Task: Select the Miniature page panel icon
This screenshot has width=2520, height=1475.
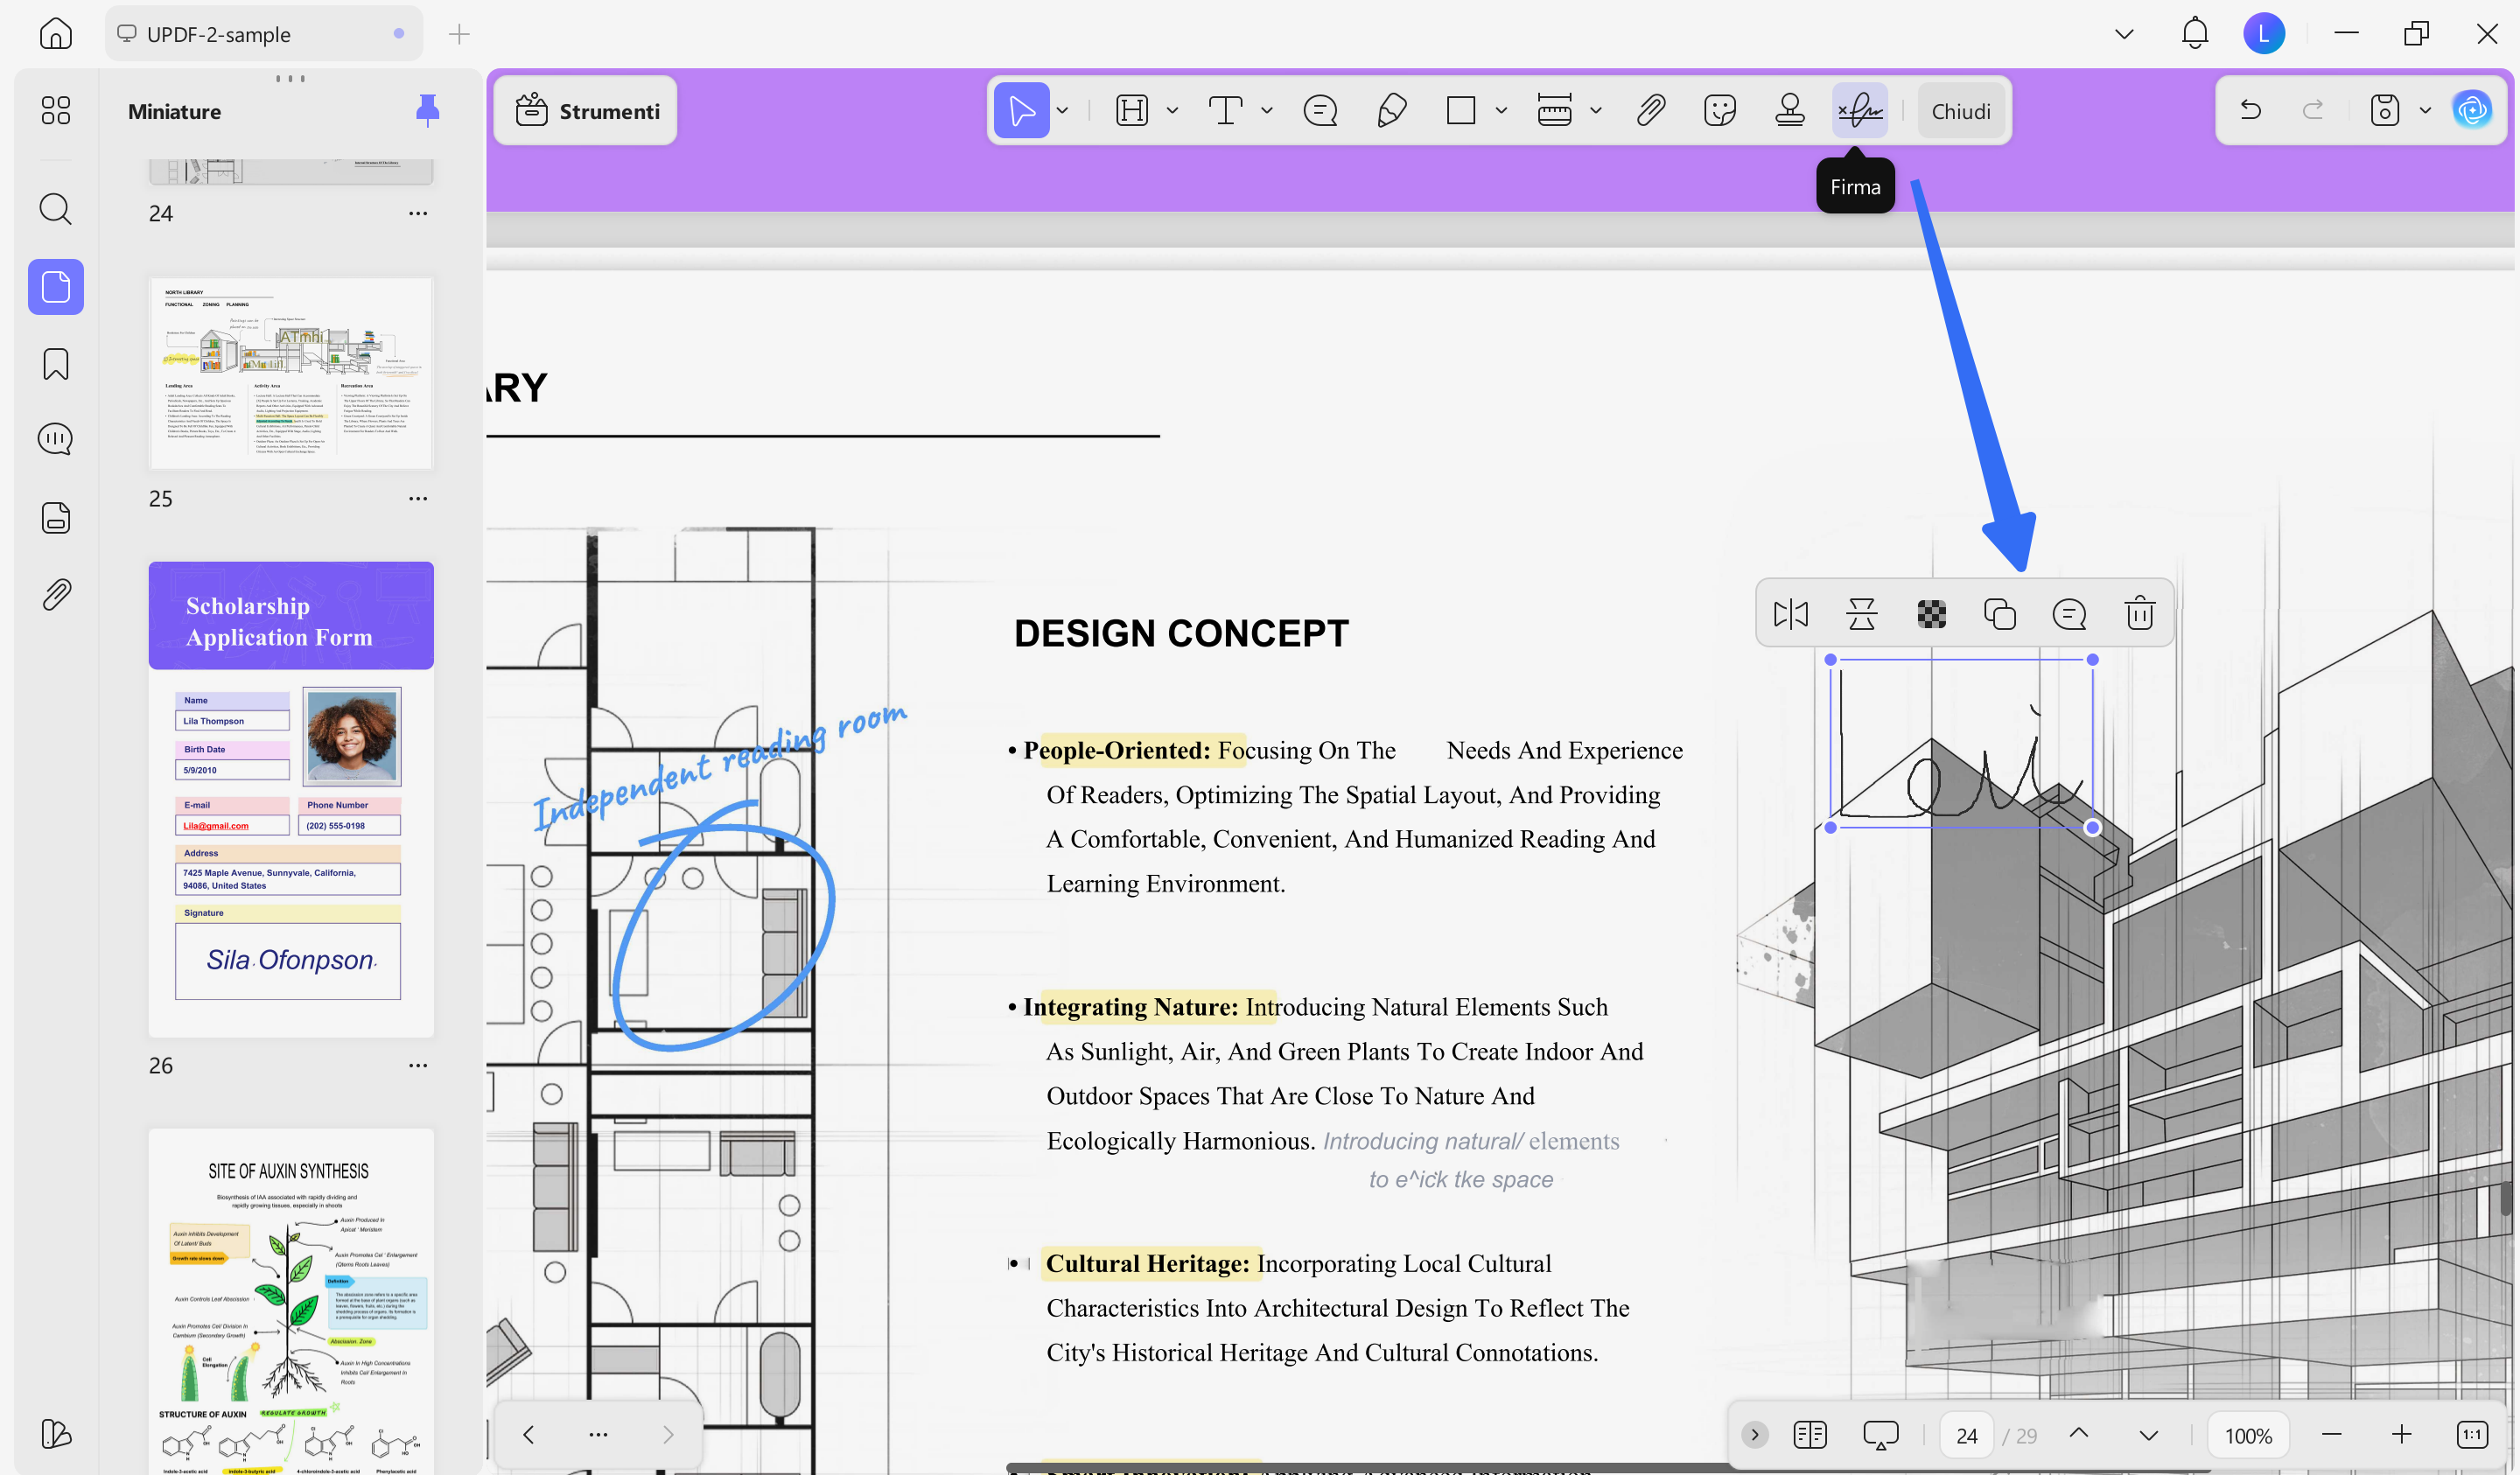Action: tap(56, 287)
